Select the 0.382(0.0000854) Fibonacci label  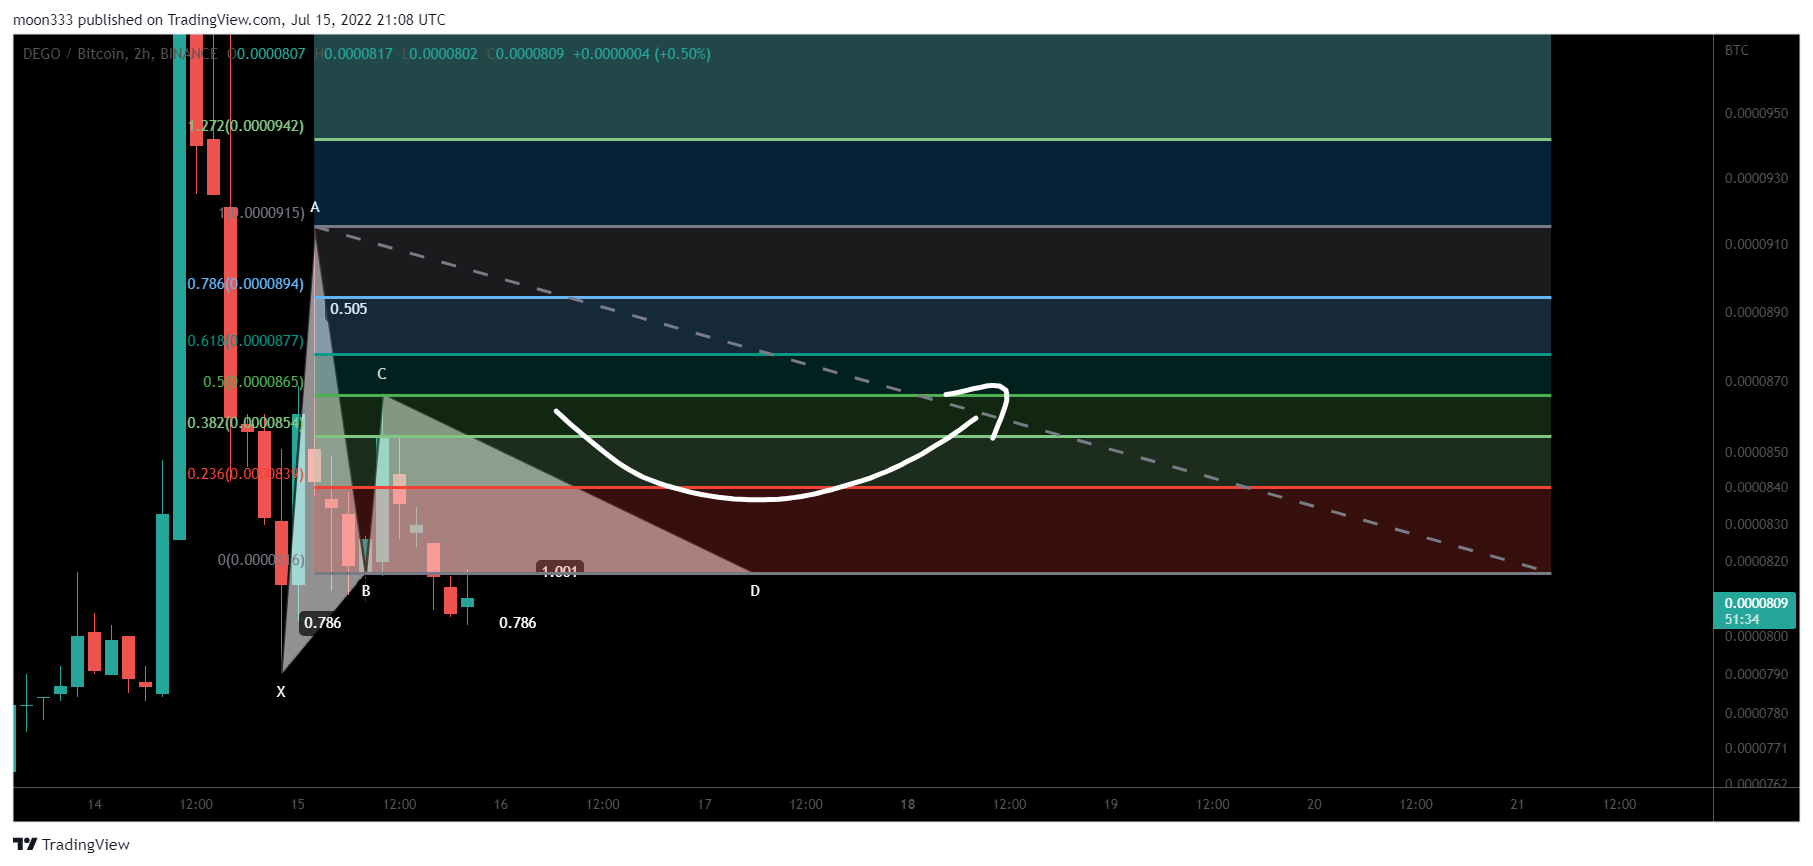tap(246, 423)
